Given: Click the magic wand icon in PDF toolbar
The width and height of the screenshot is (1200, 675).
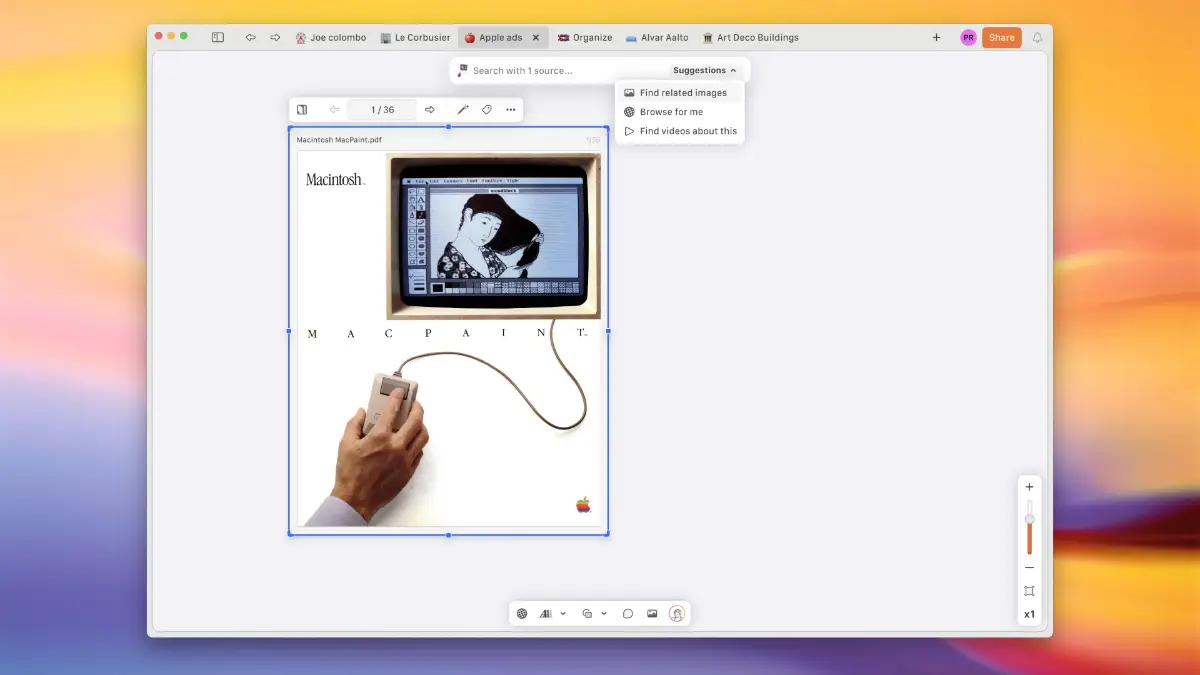Looking at the screenshot, I should coord(462,110).
